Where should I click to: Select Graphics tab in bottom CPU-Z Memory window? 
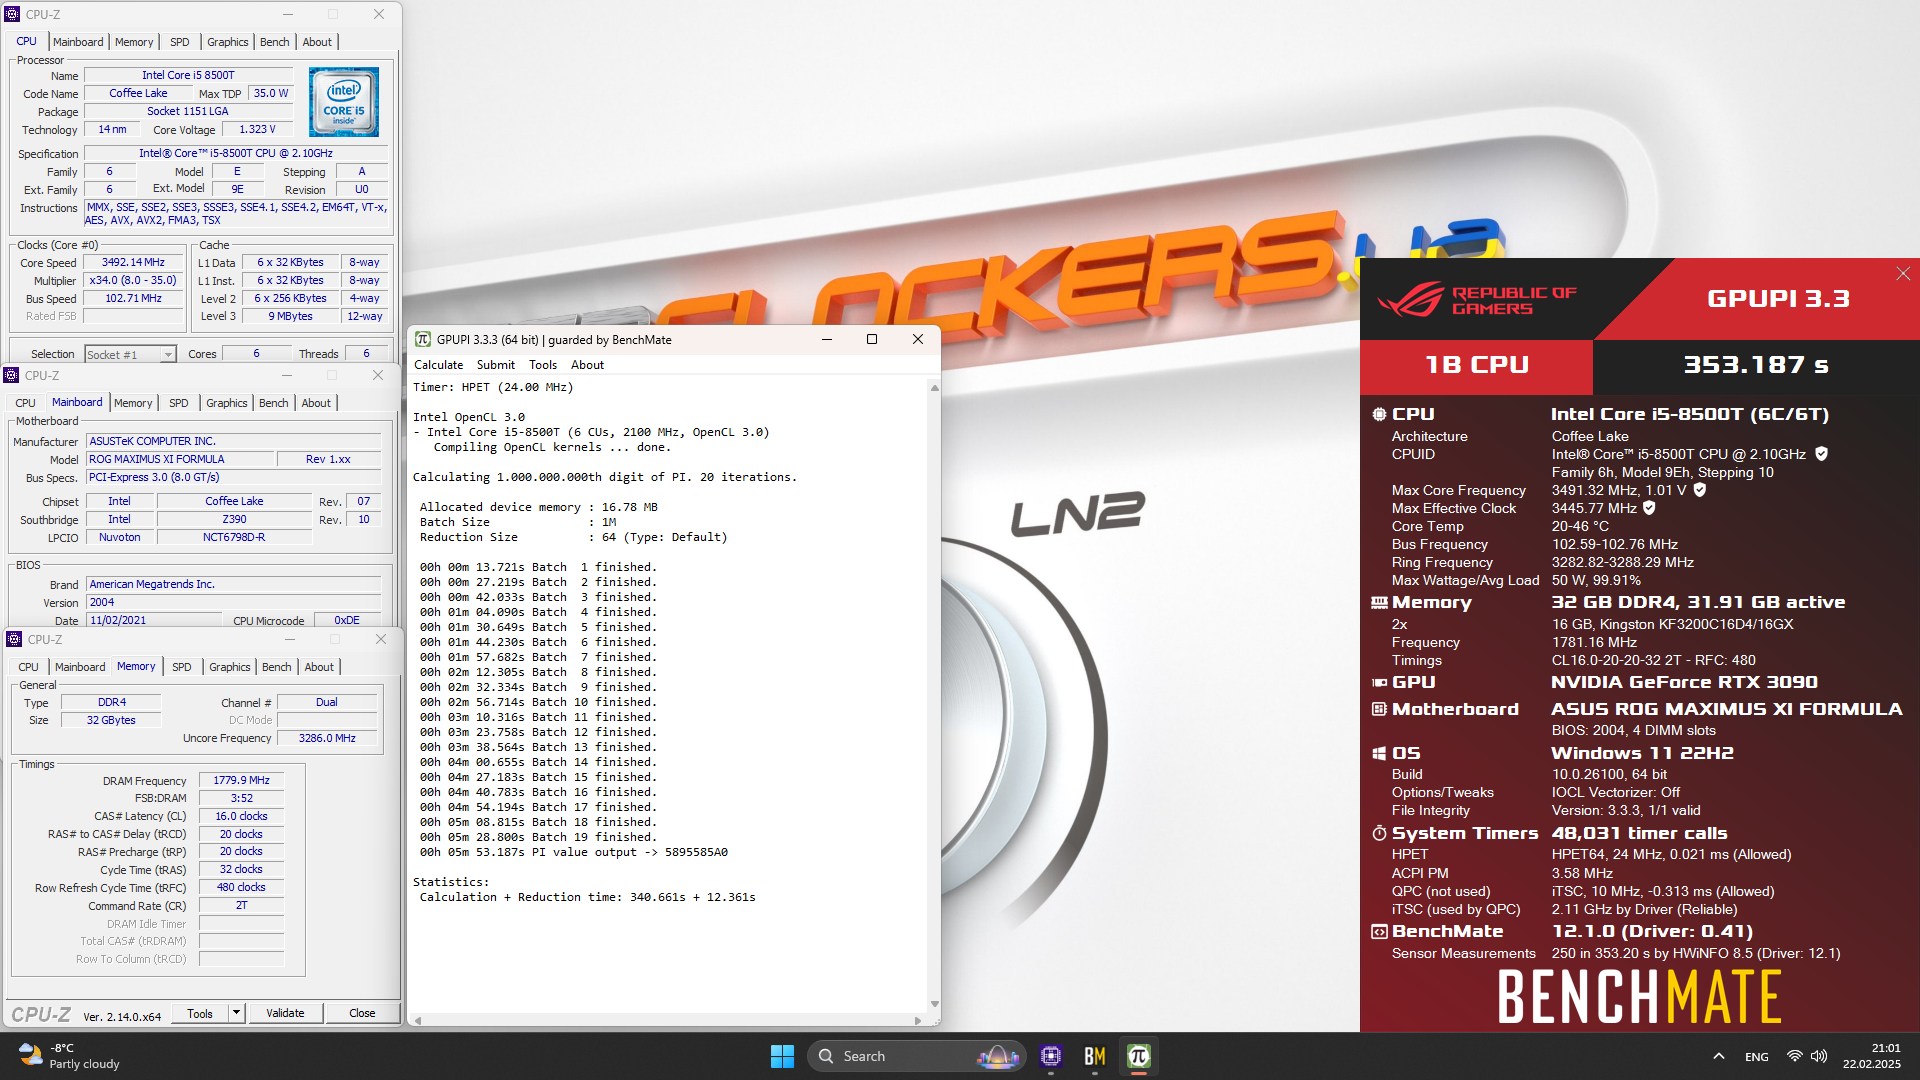coord(230,667)
